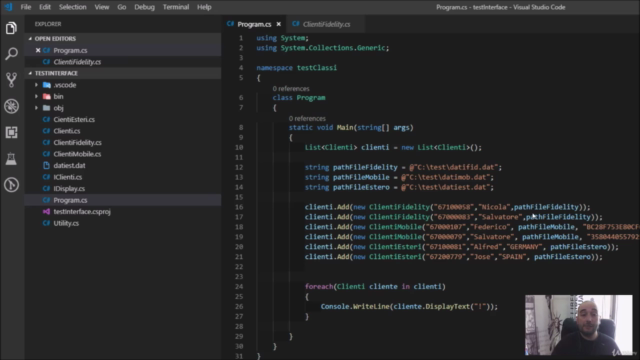
Task: Click "System.Collections.Generic" on line 2
Action: tap(333, 48)
